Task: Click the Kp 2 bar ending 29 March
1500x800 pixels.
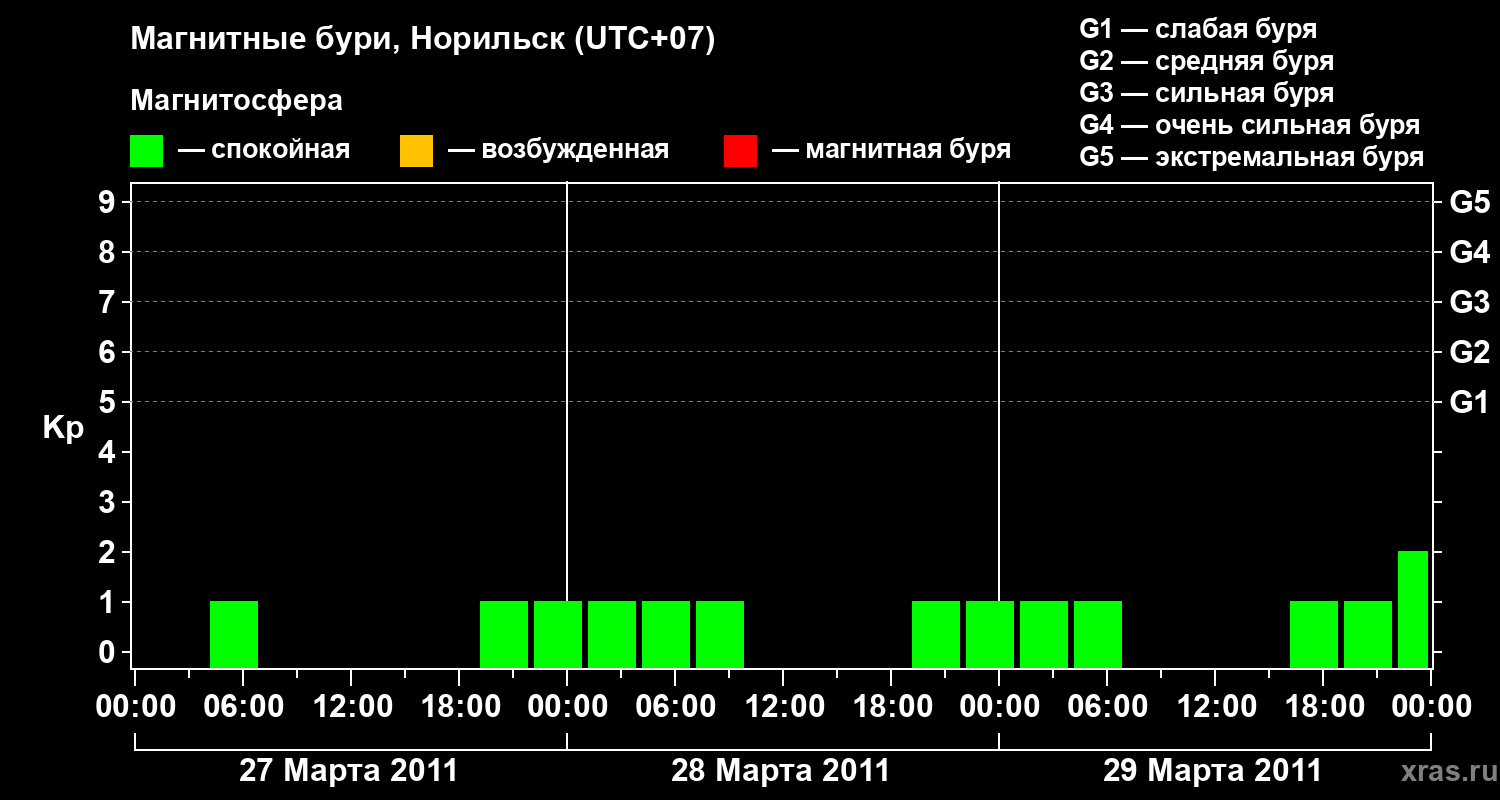Action: (x=1413, y=609)
